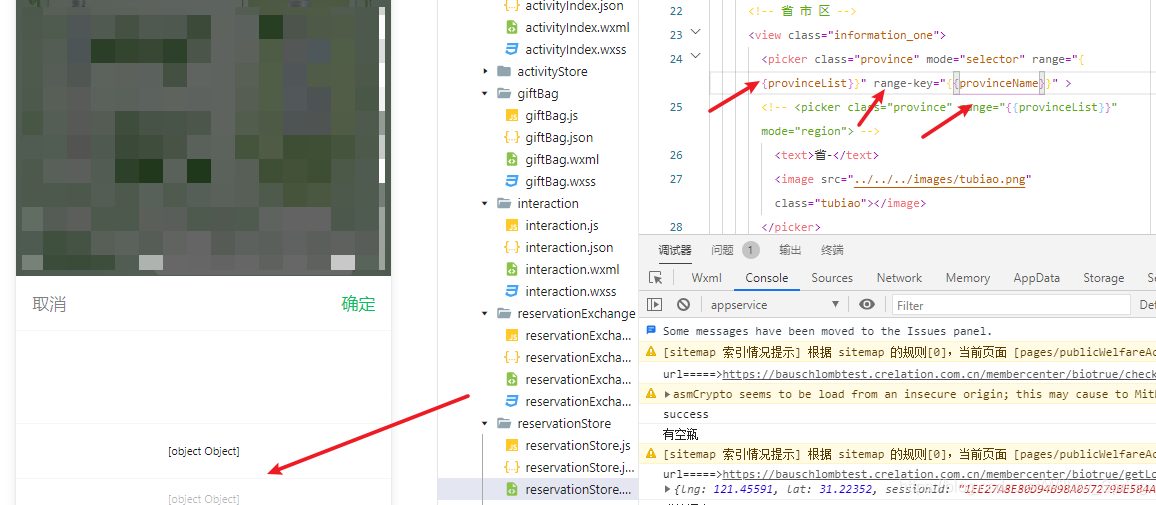Collapse the reservationExchange folder

pos(485,313)
